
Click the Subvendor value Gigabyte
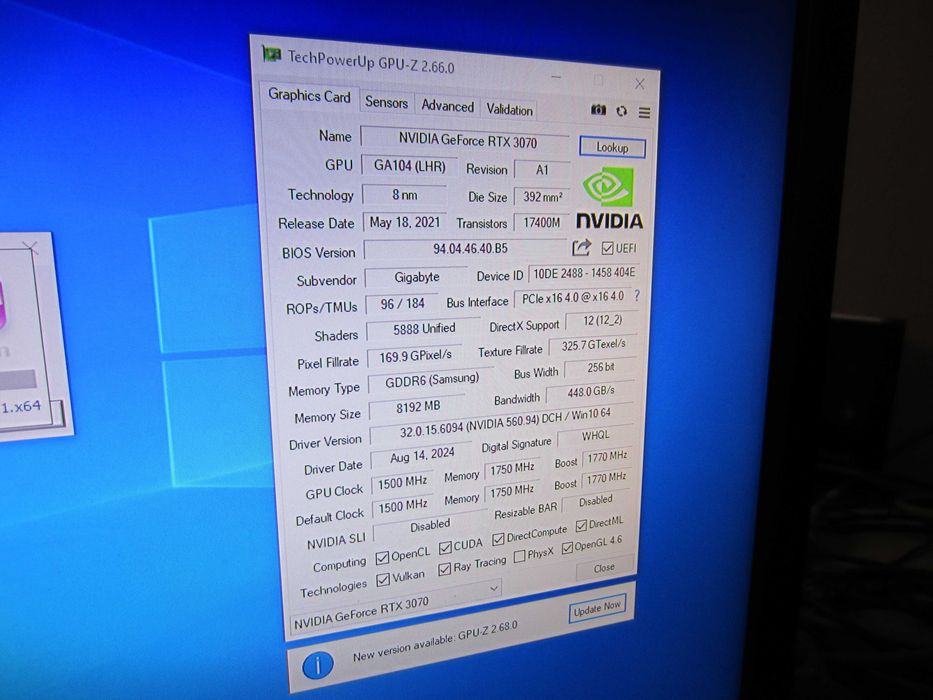[417, 277]
